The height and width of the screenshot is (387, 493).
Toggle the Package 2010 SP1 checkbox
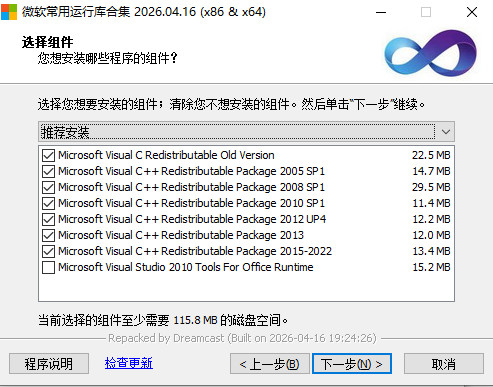(49, 203)
